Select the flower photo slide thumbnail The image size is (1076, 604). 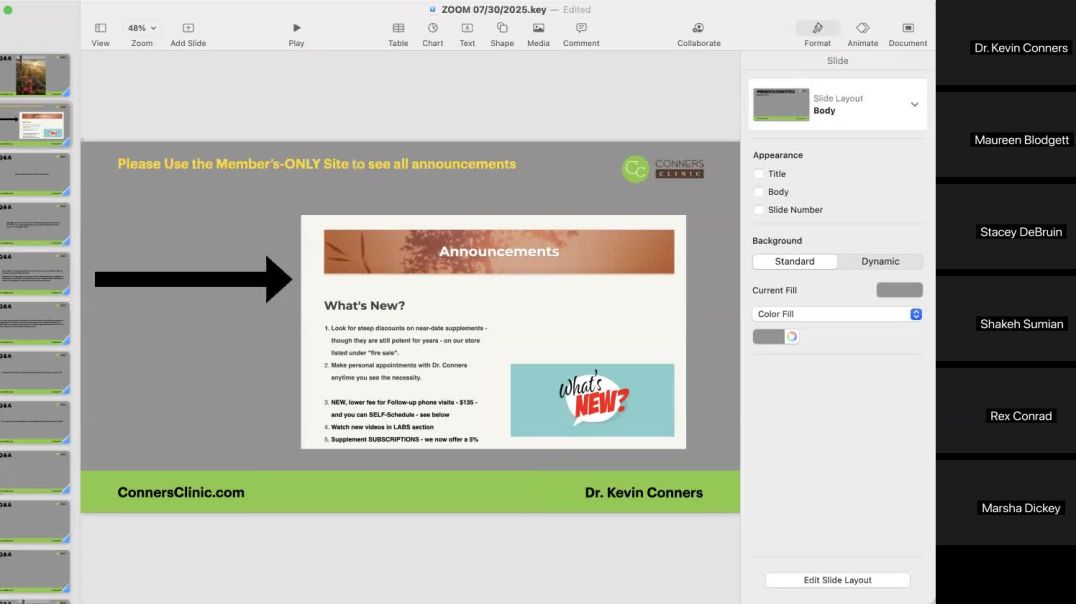point(35,76)
